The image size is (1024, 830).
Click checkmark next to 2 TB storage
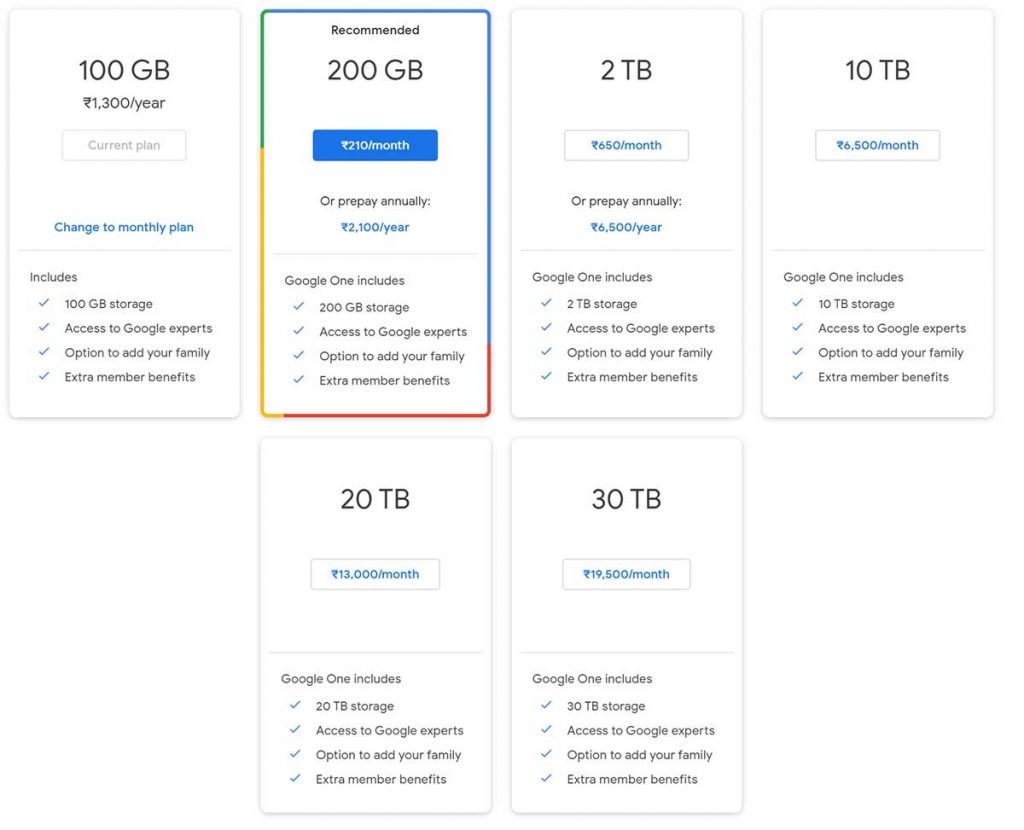coord(546,303)
